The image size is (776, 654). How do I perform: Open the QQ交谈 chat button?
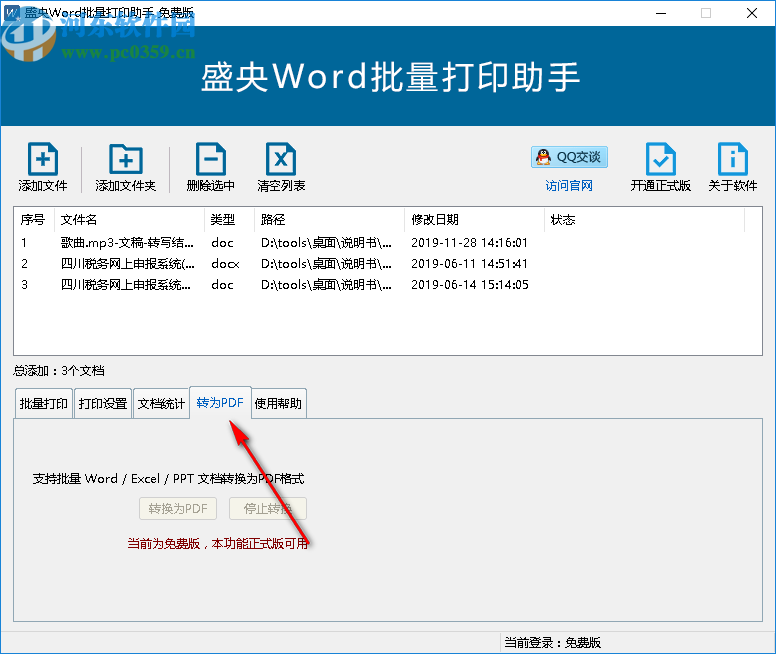[x=569, y=157]
